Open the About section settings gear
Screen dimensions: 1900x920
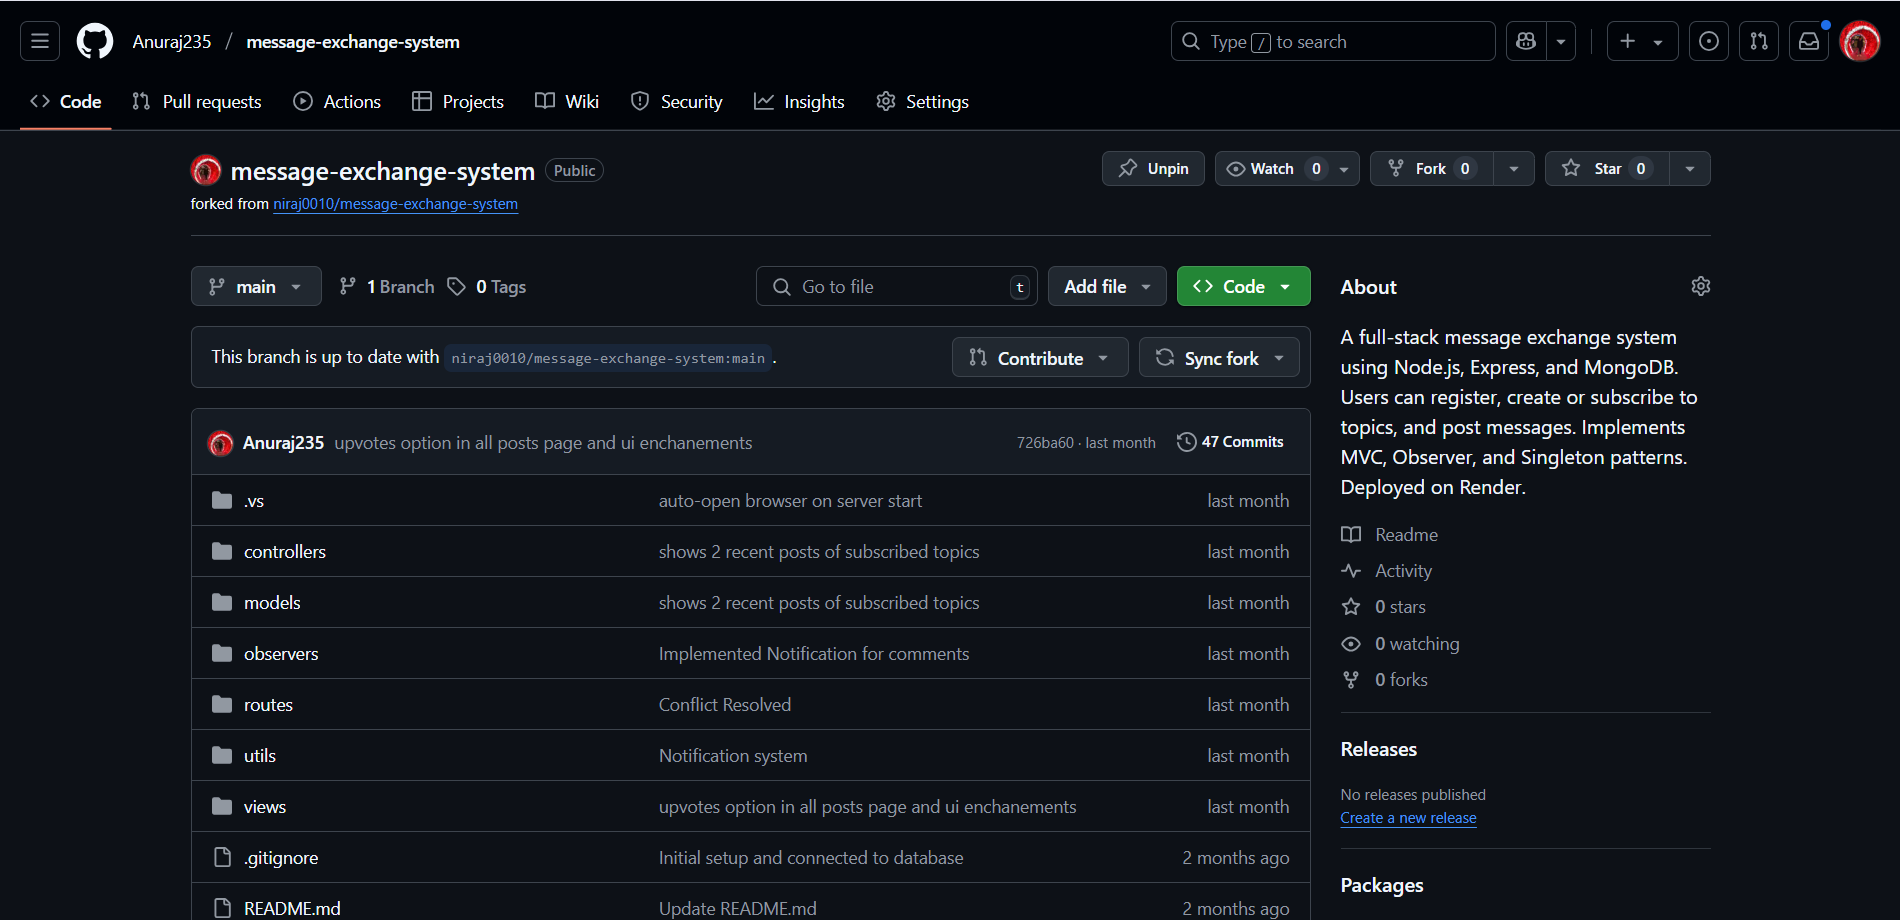pyautogui.click(x=1701, y=286)
